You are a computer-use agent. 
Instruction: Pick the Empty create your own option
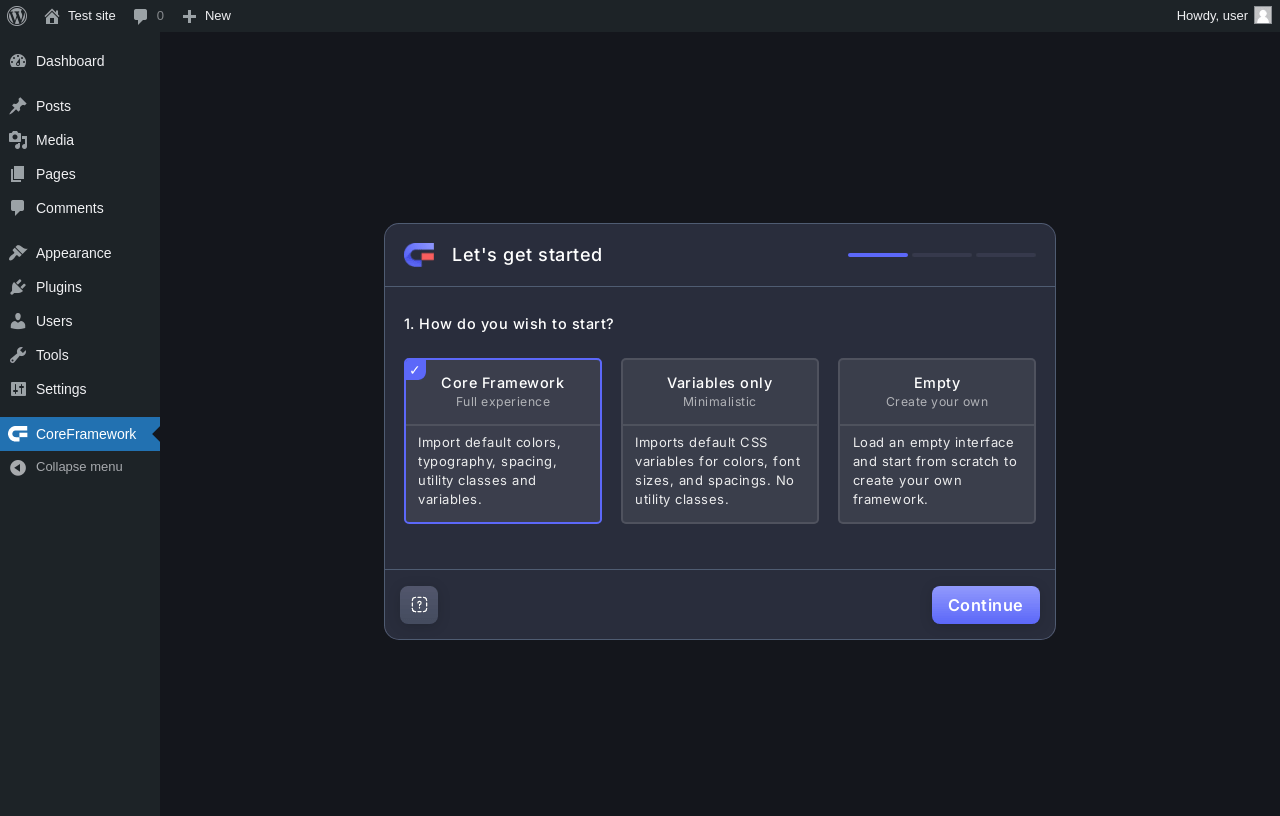coord(937,440)
